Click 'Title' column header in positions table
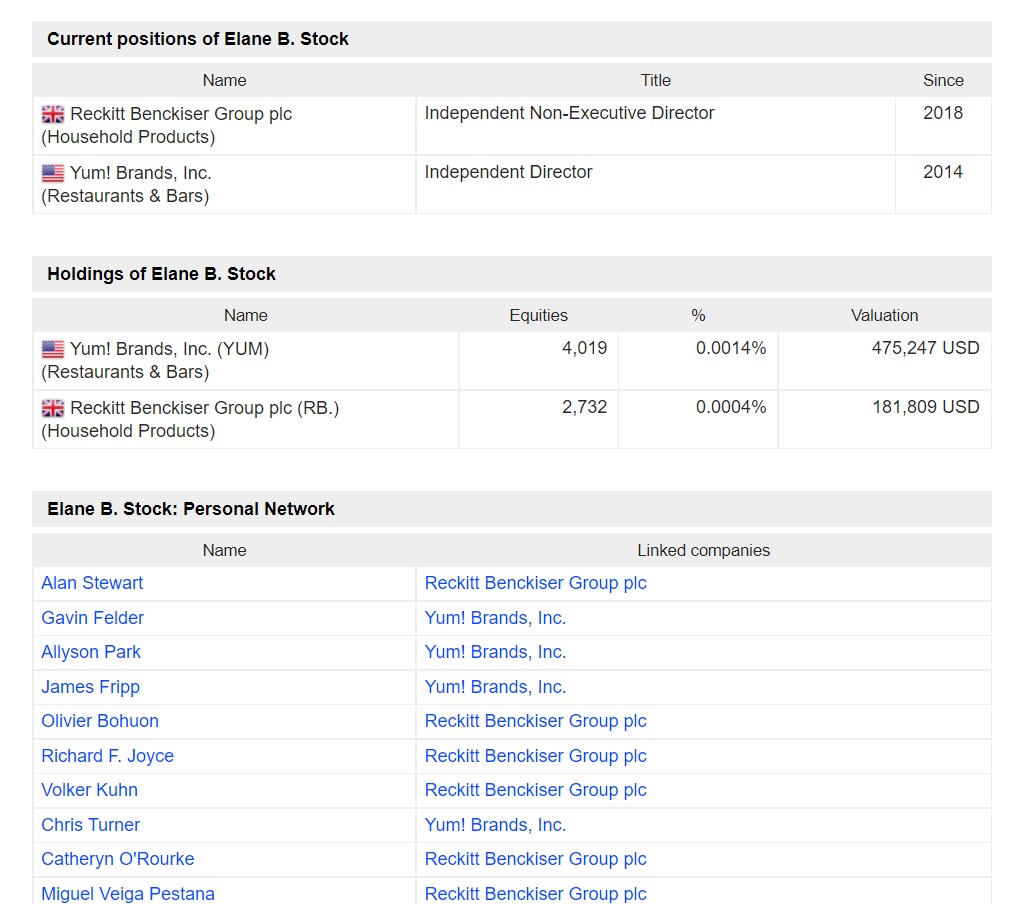 click(x=656, y=80)
